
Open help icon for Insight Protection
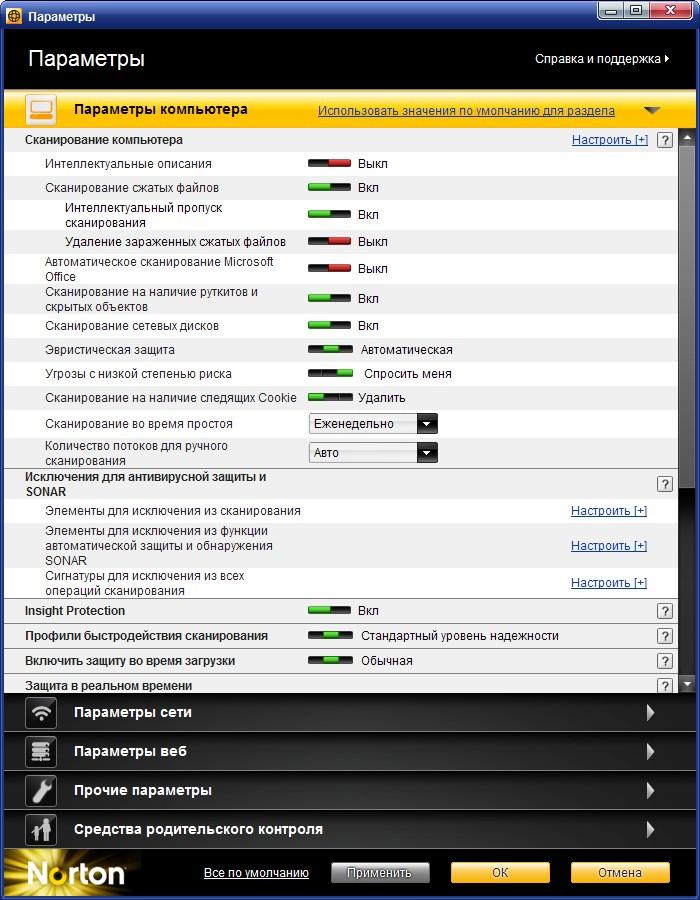pyautogui.click(x=664, y=611)
